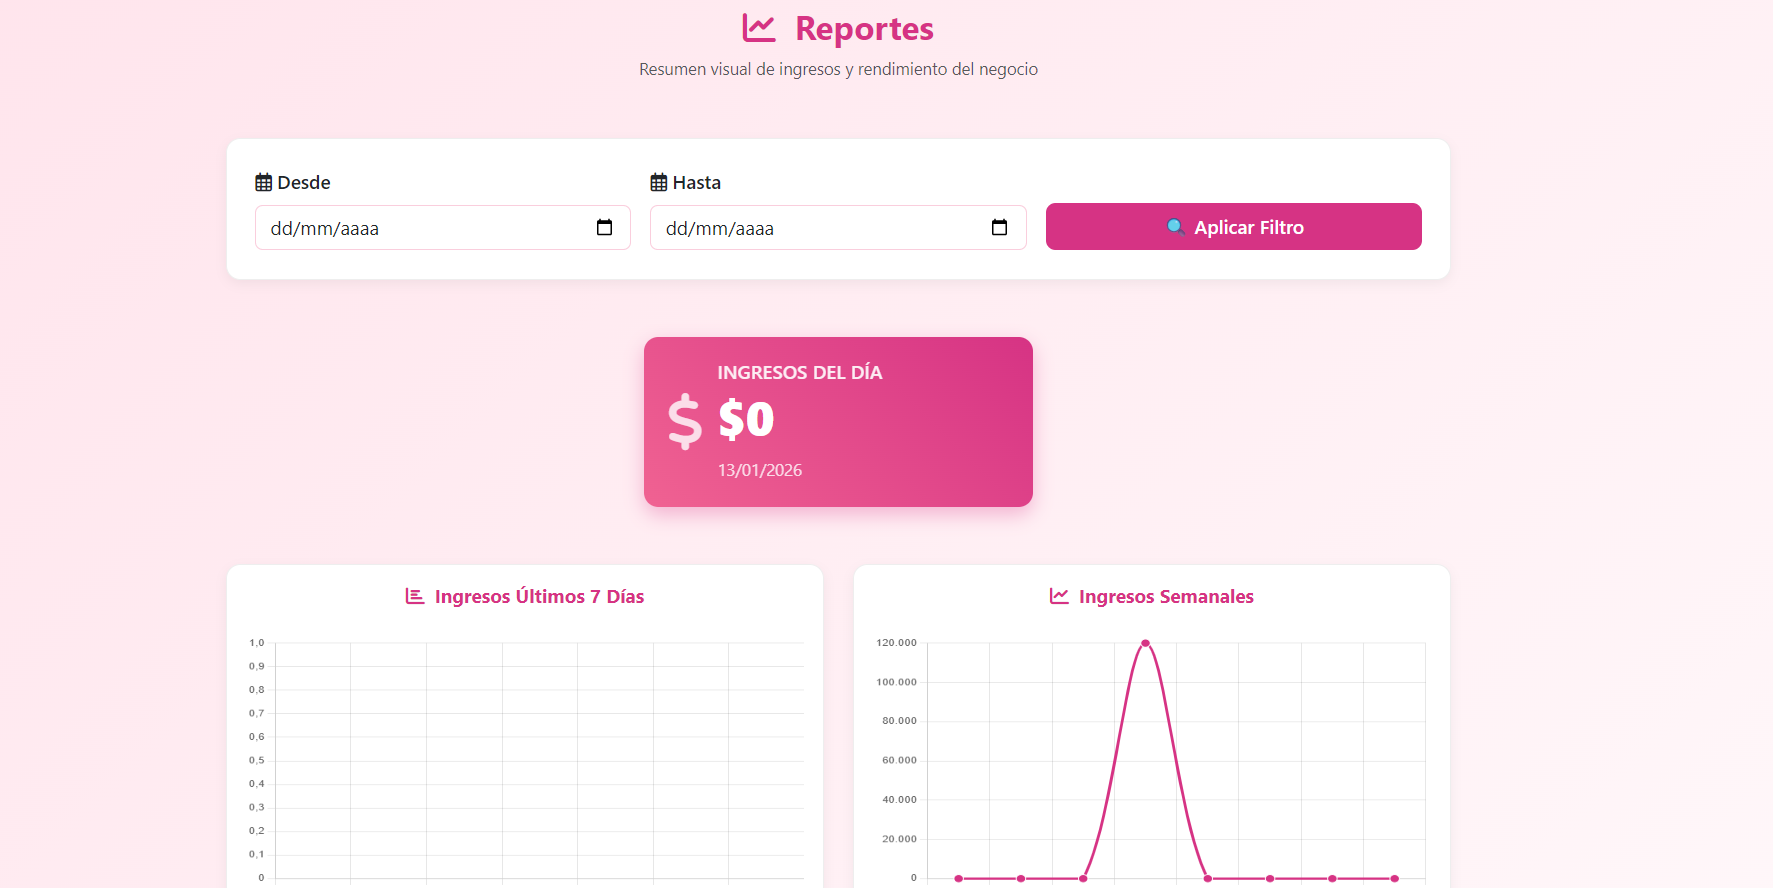The height and width of the screenshot is (888, 1773).
Task: Focus the Hasta date input field
Action: click(x=820, y=228)
